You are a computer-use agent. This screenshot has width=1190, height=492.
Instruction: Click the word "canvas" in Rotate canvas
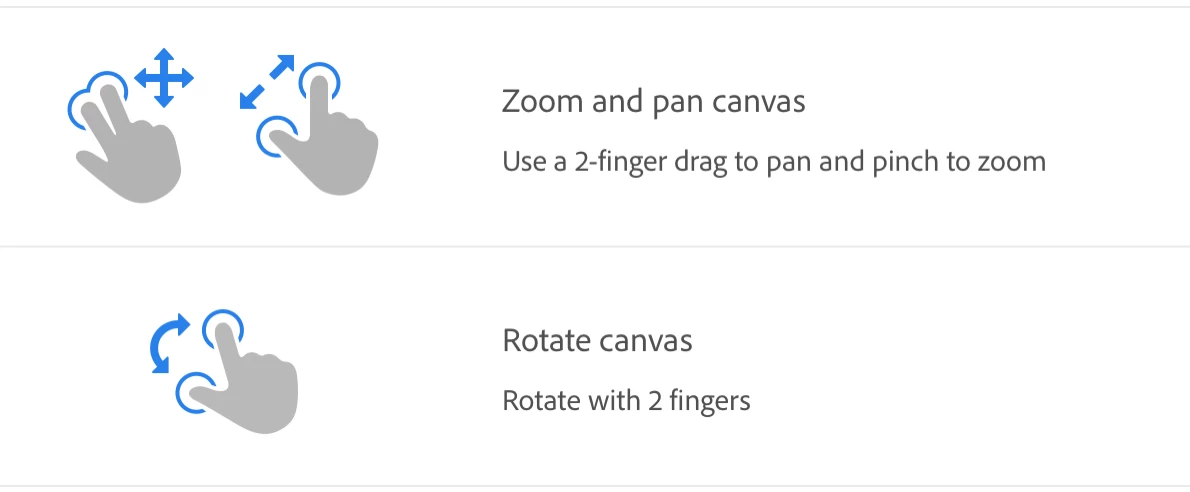pyautogui.click(x=645, y=341)
